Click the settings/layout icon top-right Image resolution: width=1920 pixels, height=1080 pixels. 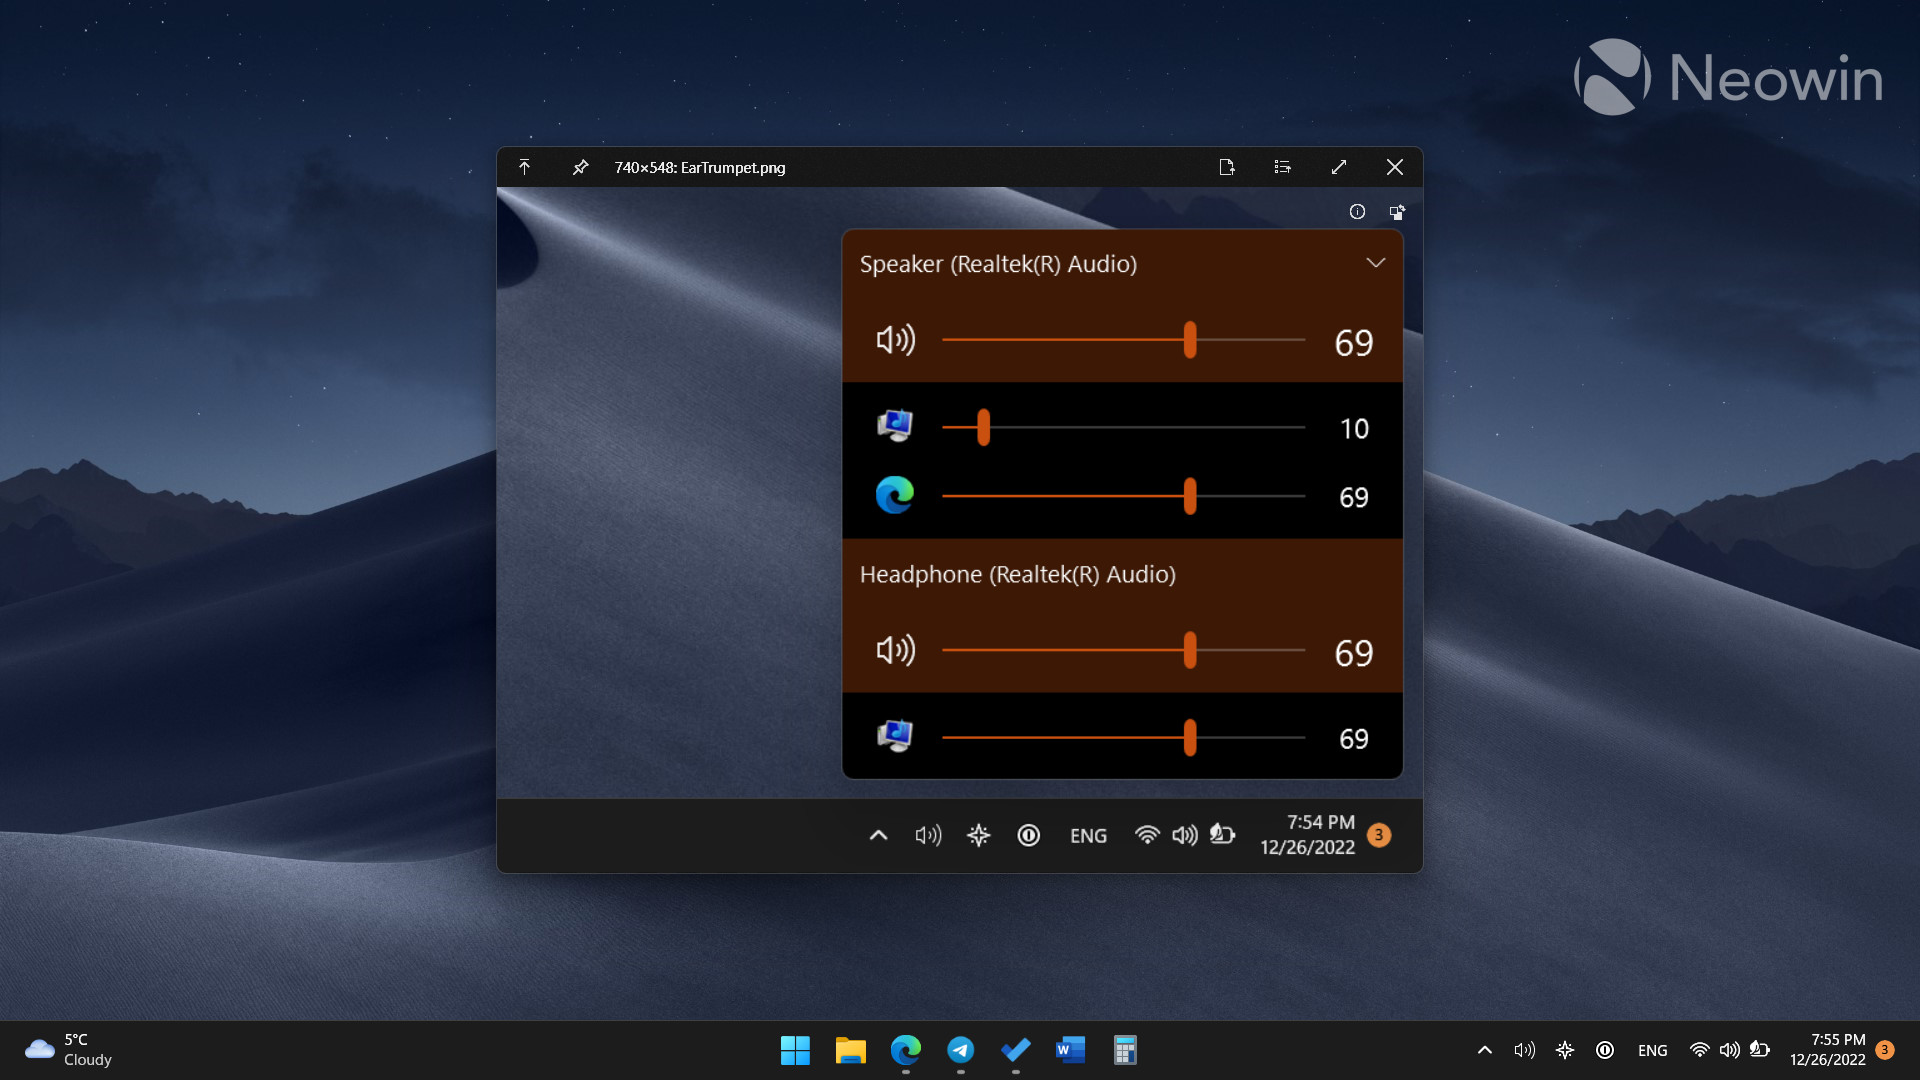pos(1282,166)
